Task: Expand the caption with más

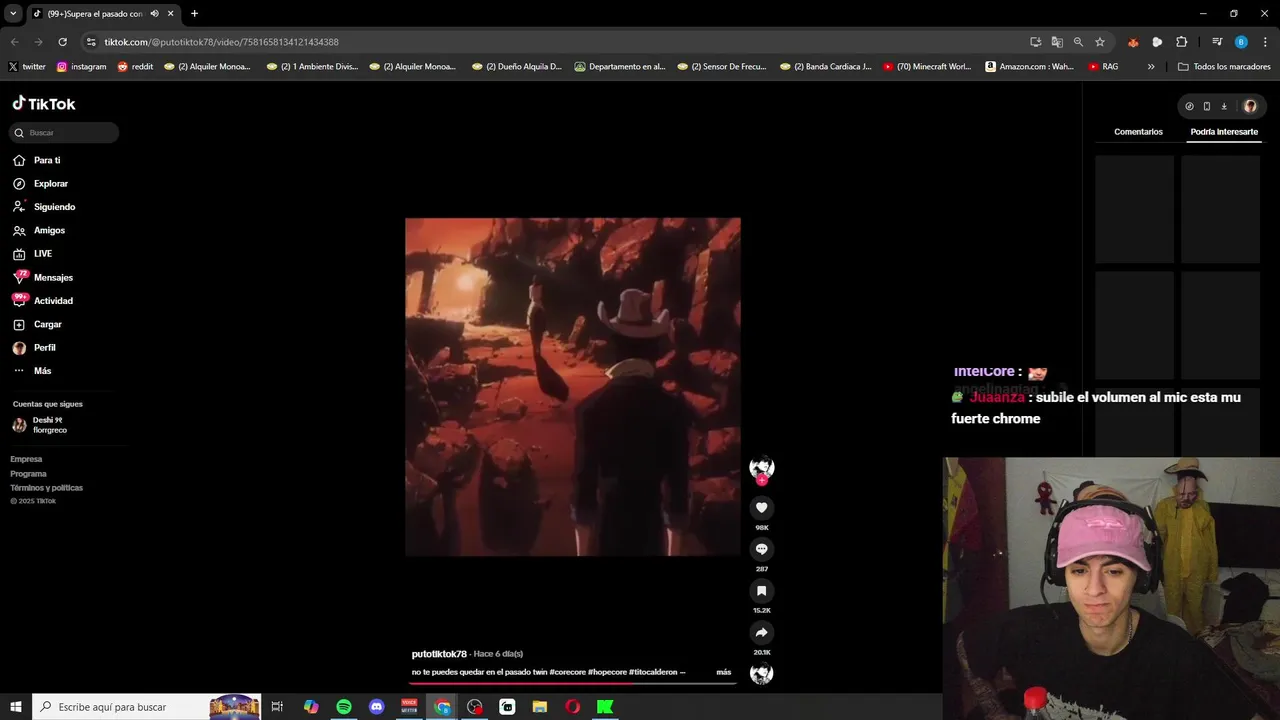Action: (724, 672)
